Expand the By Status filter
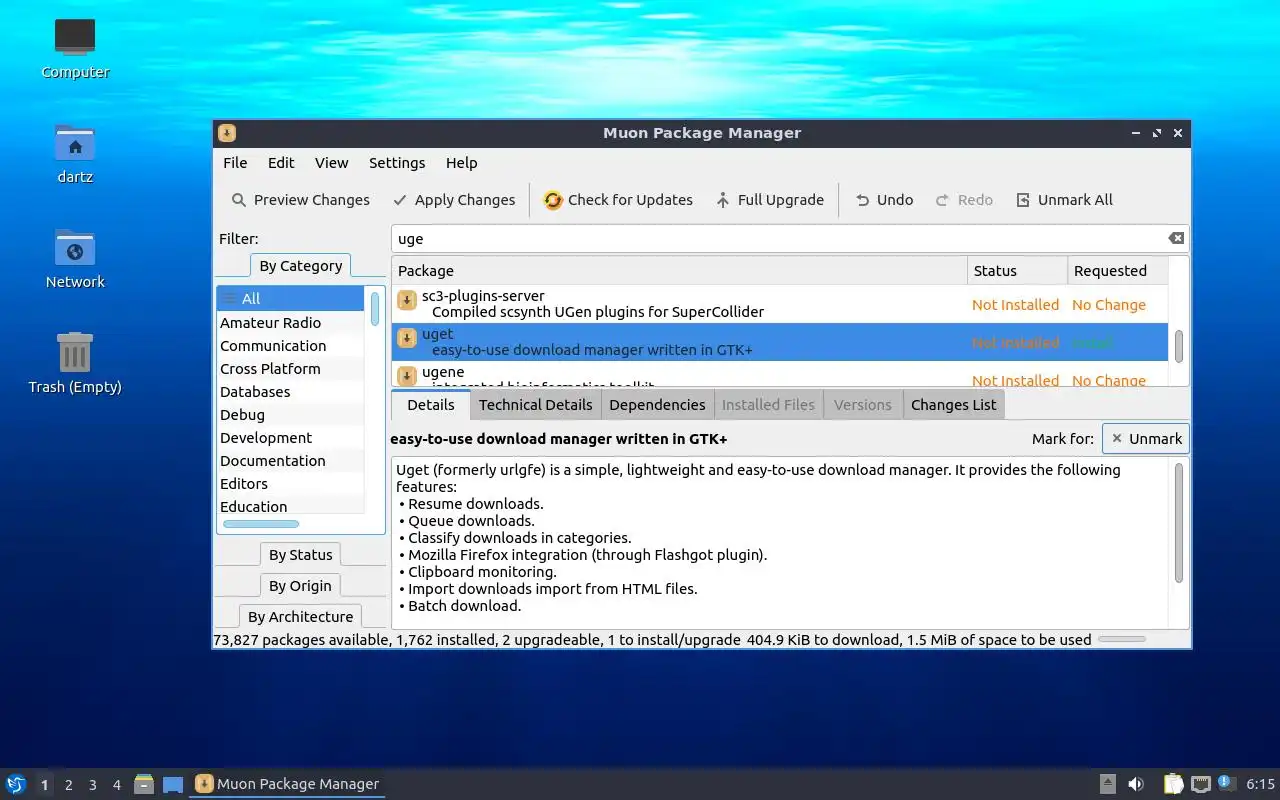Viewport: 1280px width, 800px height. [x=301, y=555]
